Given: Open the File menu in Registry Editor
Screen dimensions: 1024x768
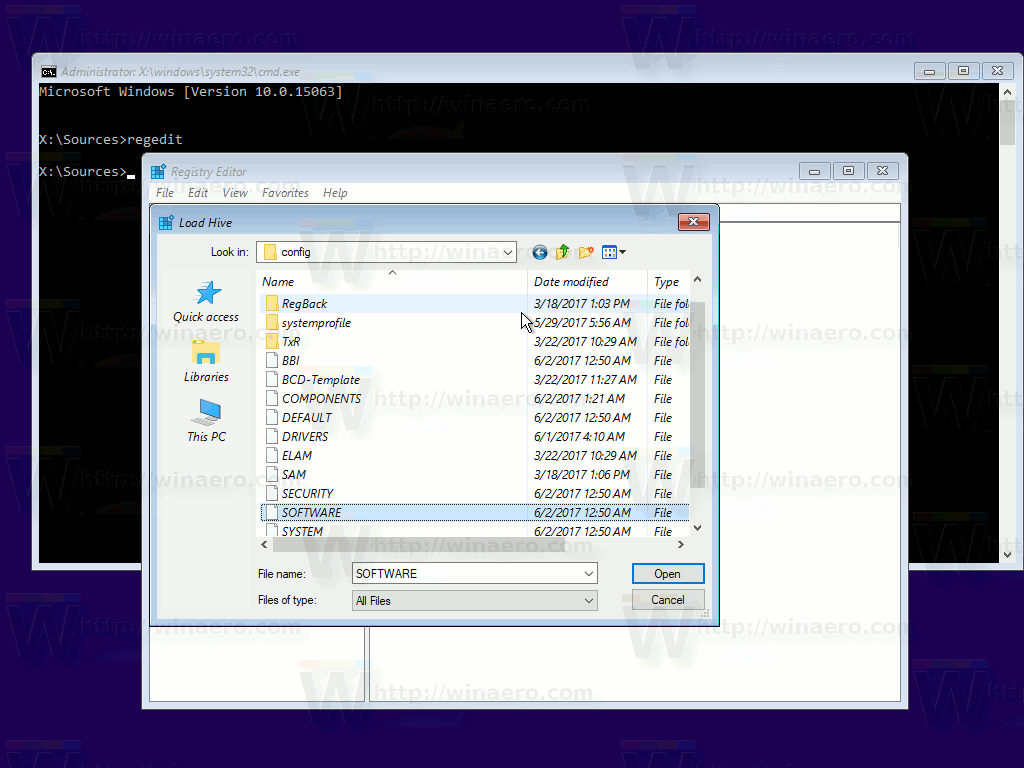Looking at the screenshot, I should 164,192.
